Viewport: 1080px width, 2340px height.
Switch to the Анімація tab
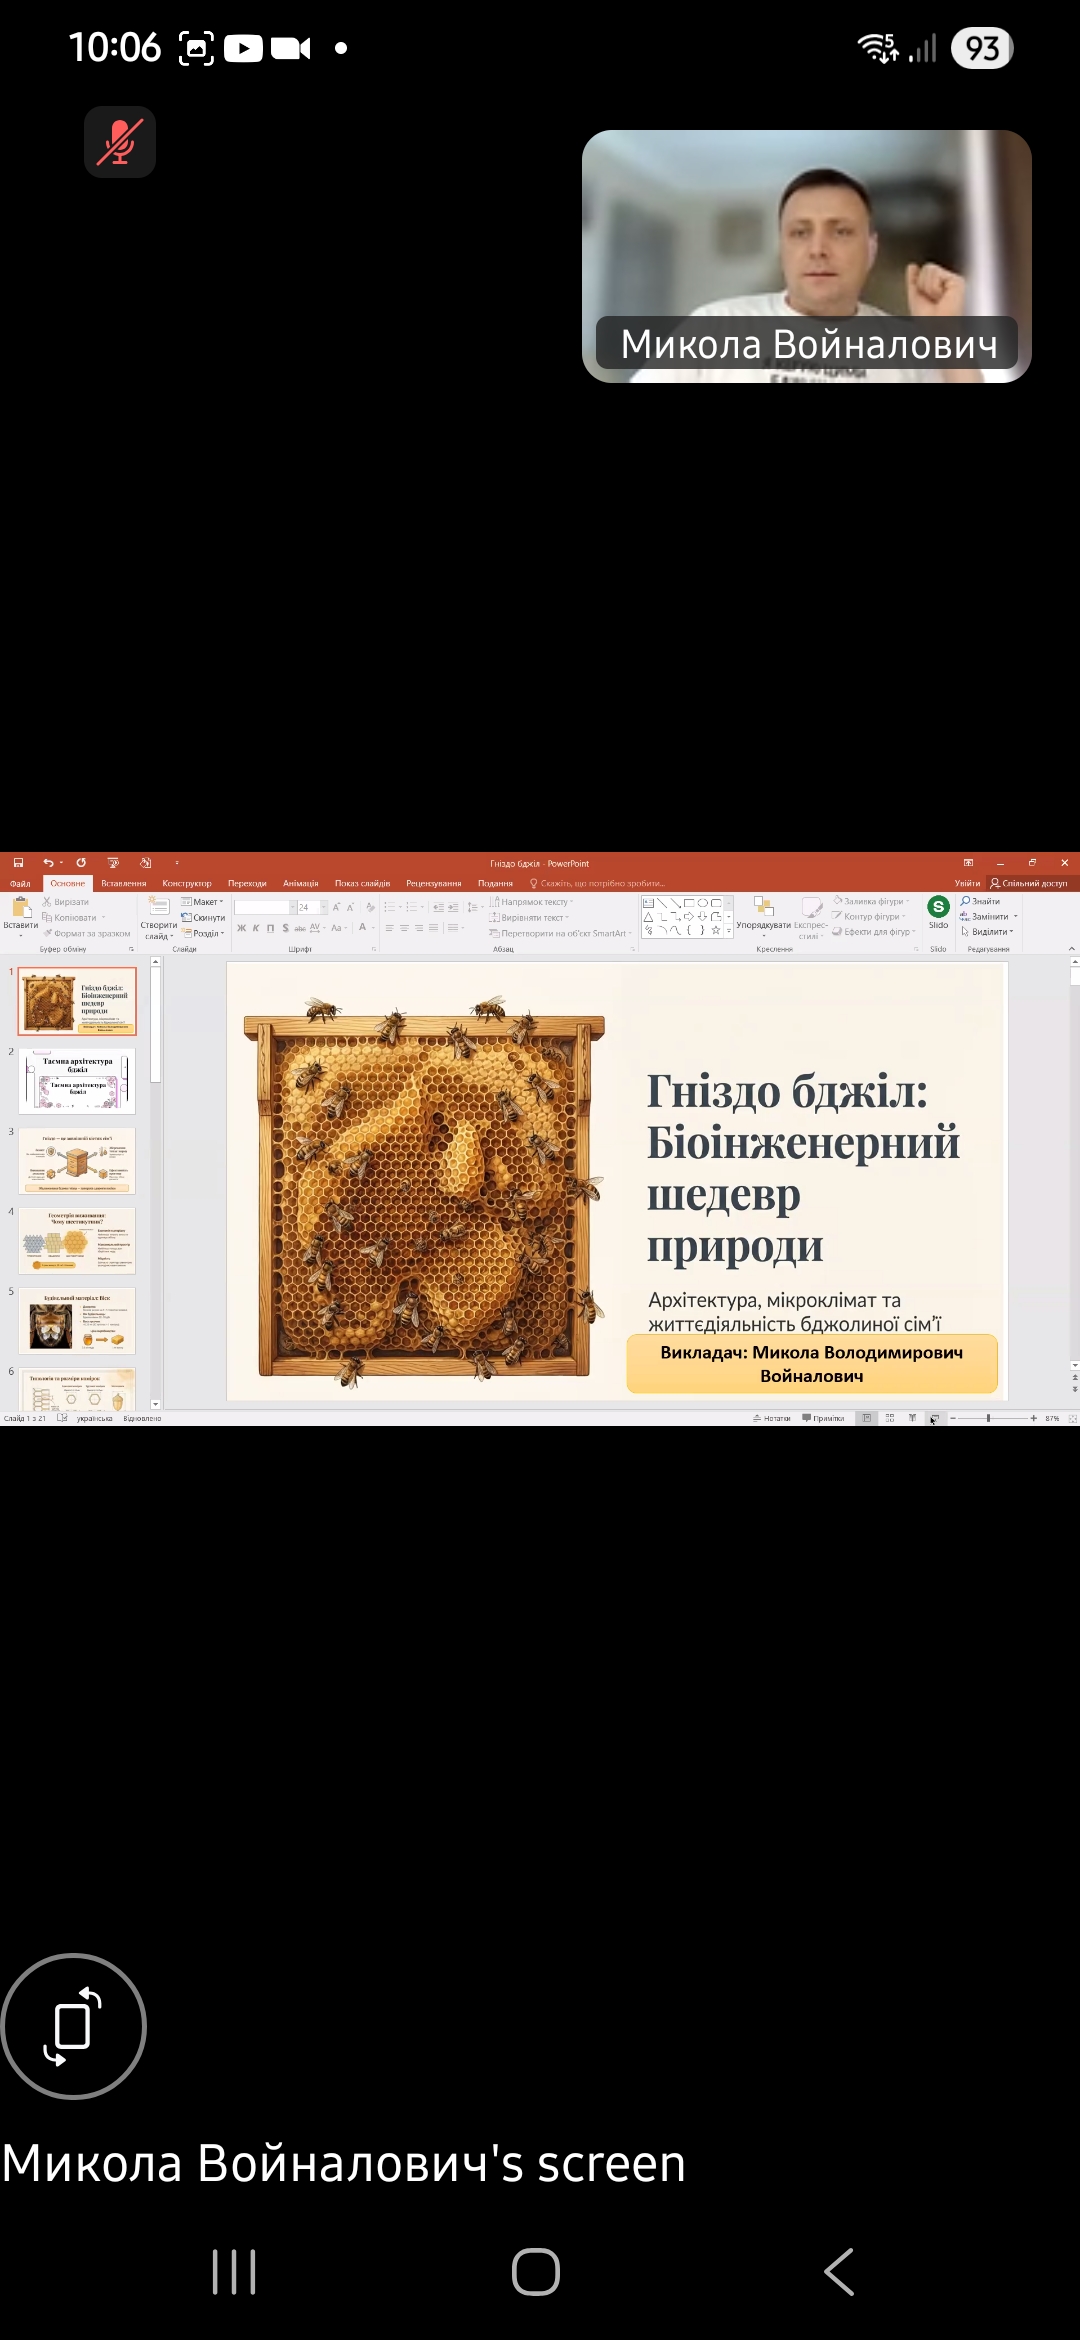click(x=300, y=883)
